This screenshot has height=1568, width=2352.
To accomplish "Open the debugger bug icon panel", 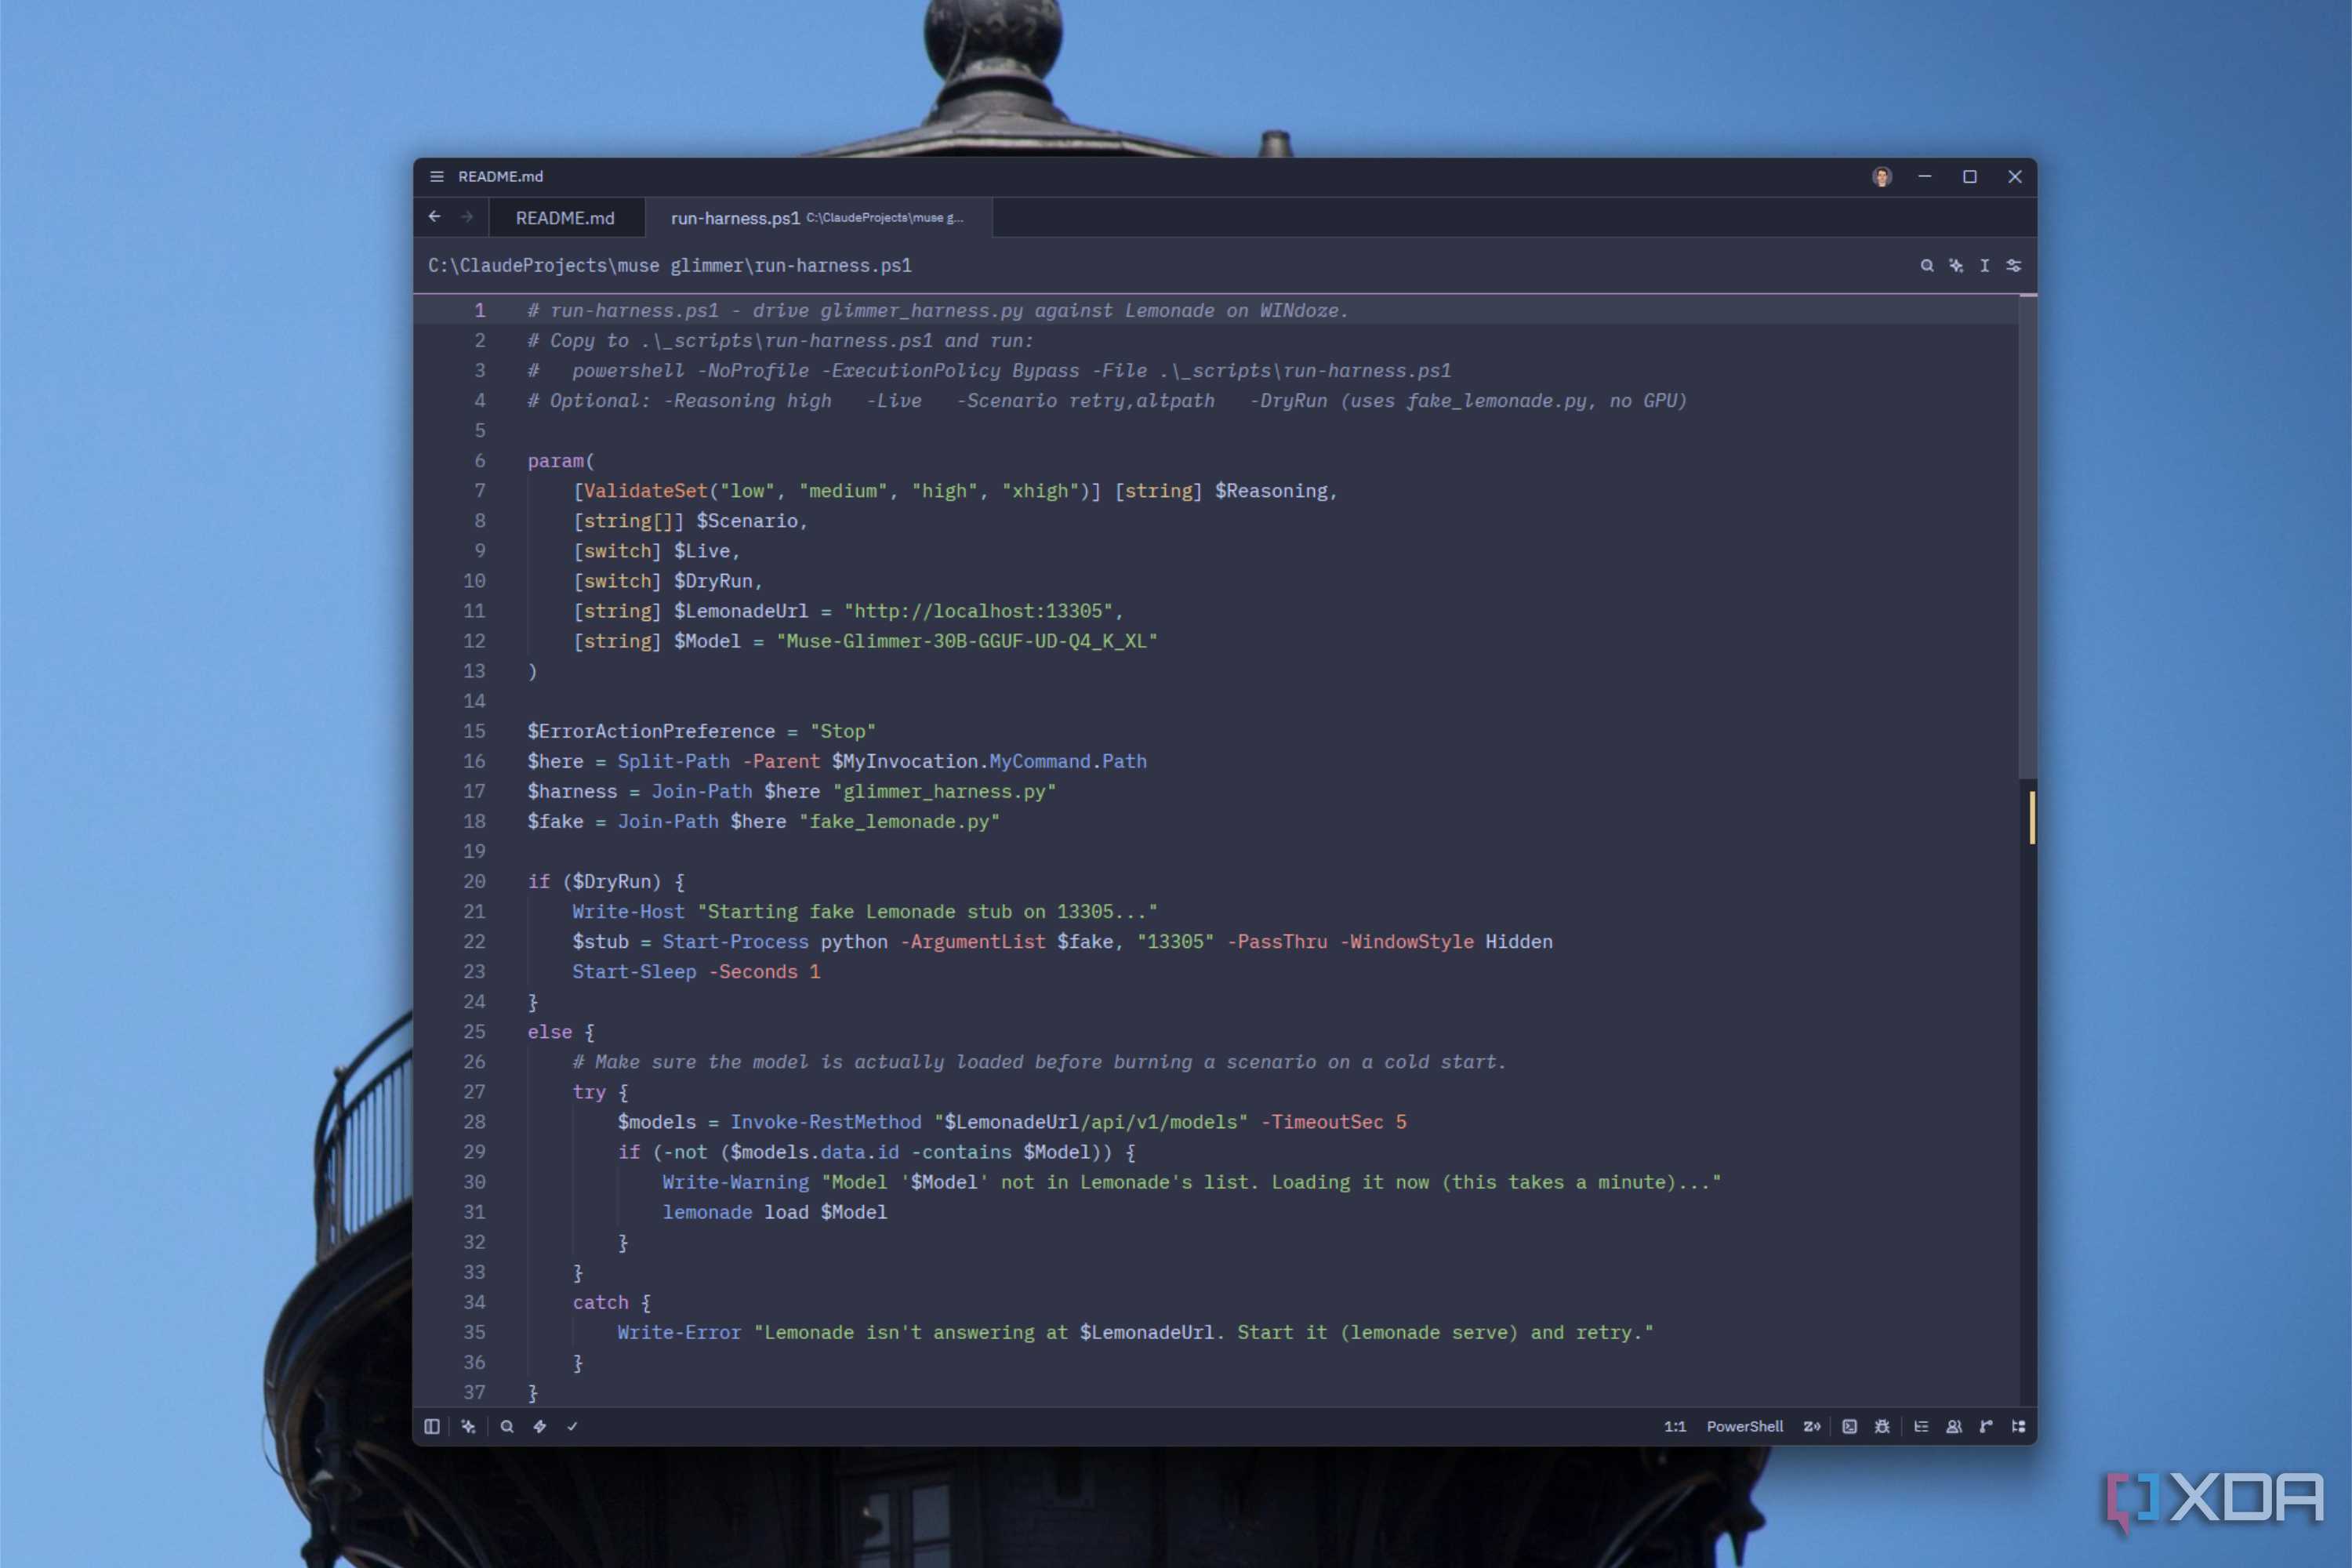I will [x=1882, y=1426].
